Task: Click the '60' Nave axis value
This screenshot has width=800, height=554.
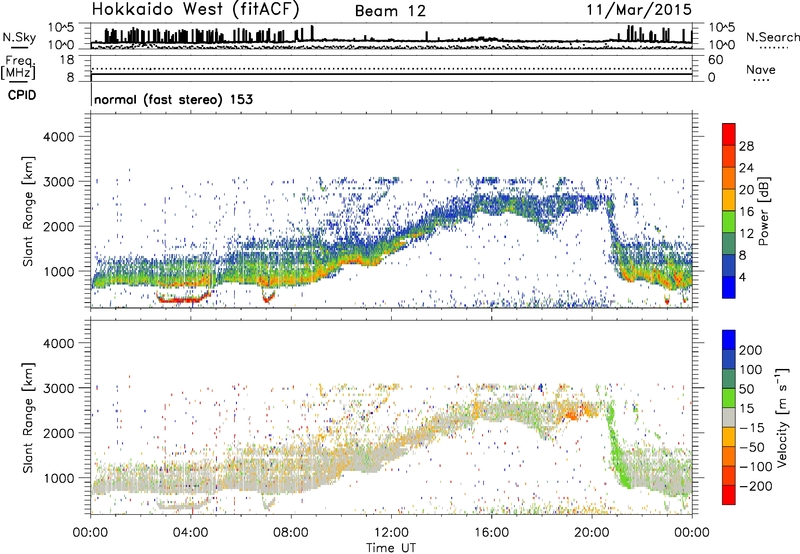Action: click(x=716, y=60)
